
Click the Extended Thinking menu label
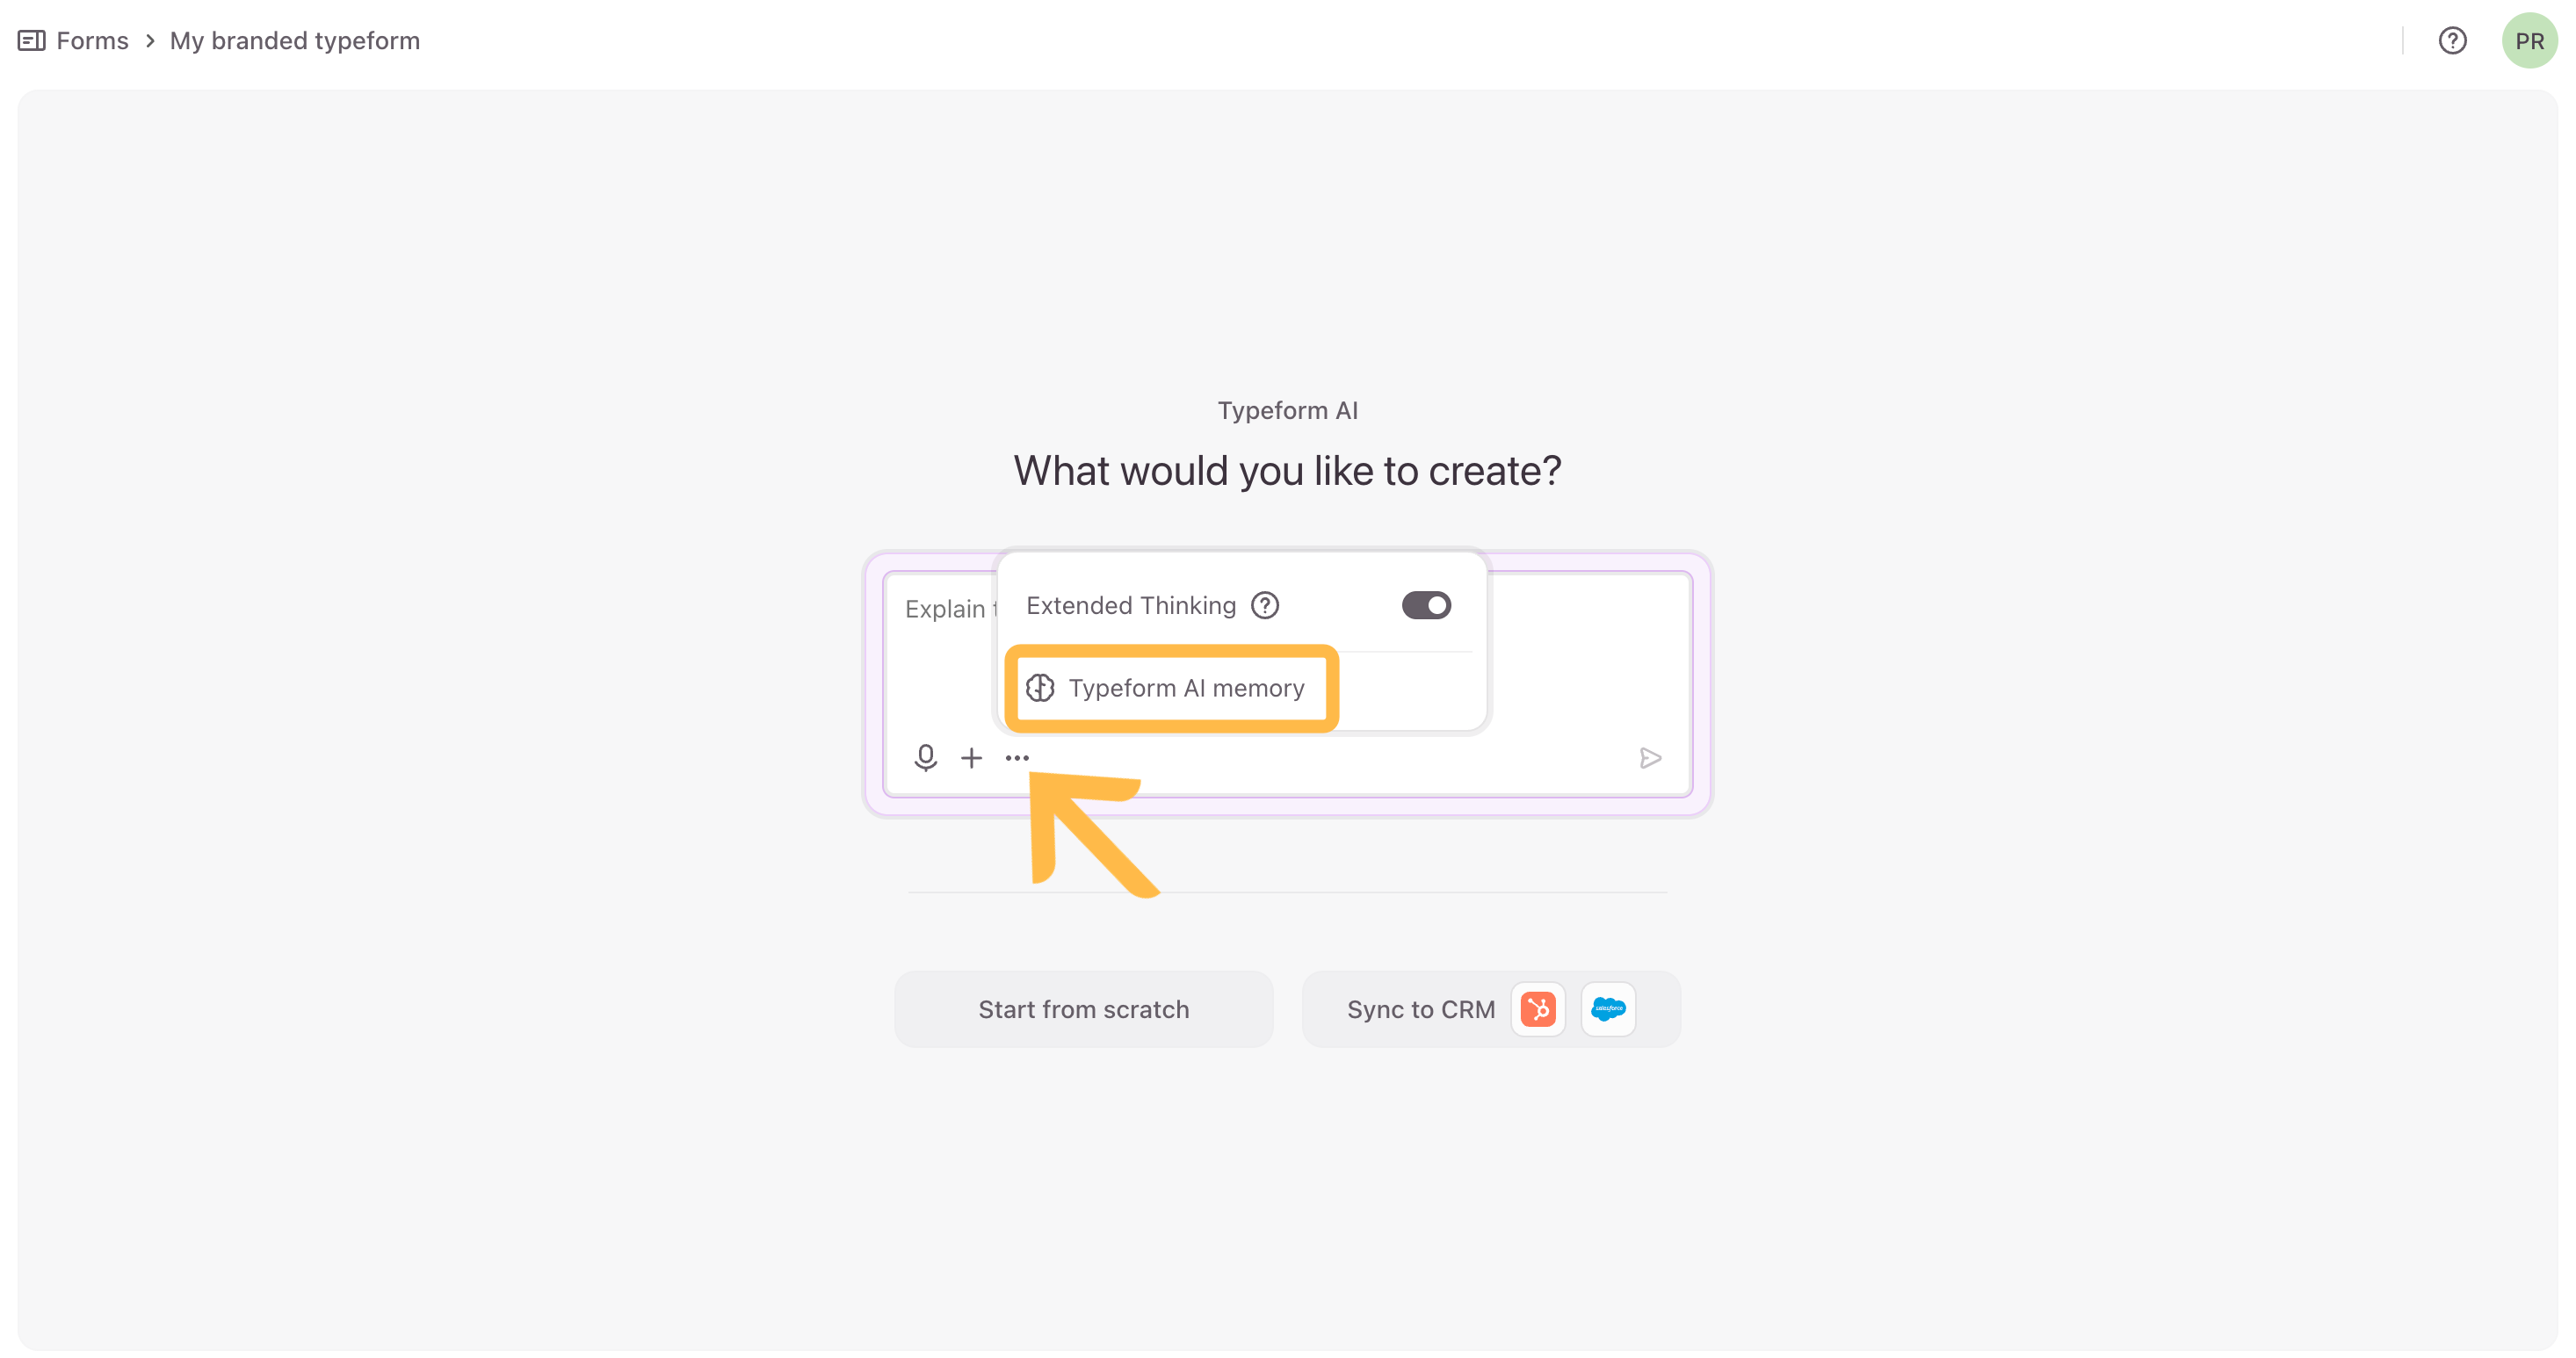tap(1130, 605)
